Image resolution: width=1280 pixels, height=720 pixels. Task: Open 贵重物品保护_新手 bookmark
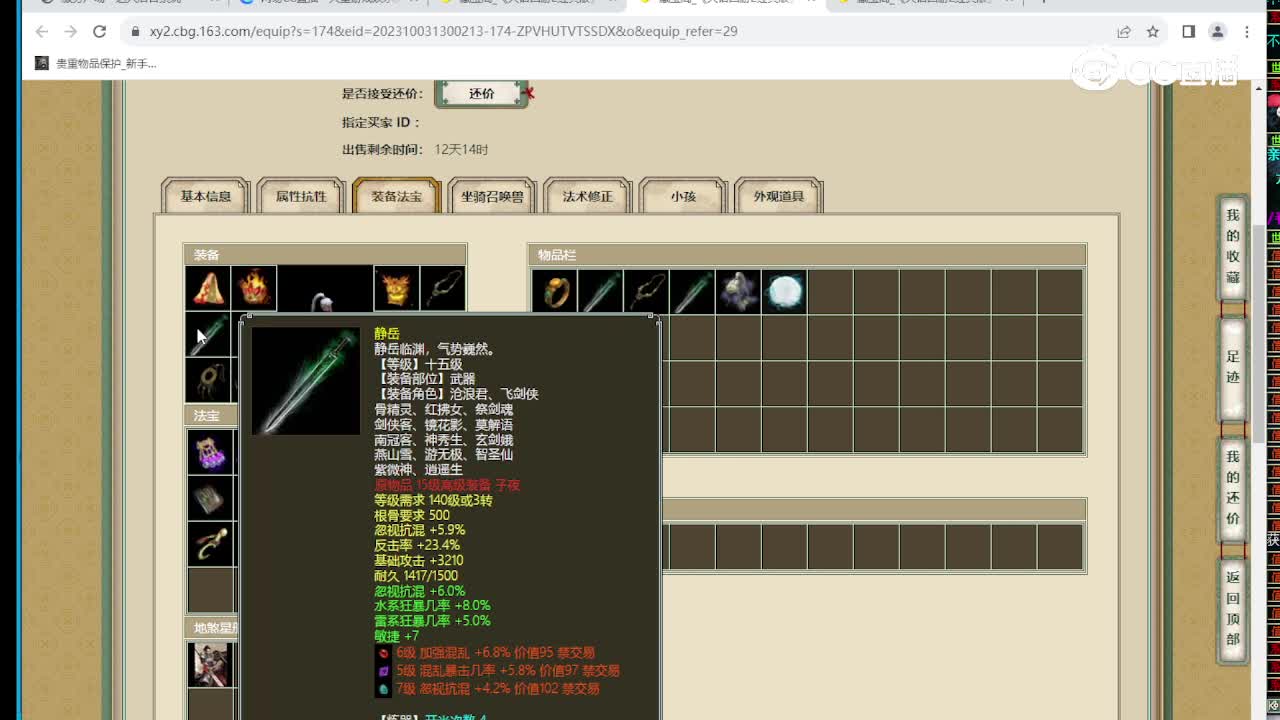[96, 63]
